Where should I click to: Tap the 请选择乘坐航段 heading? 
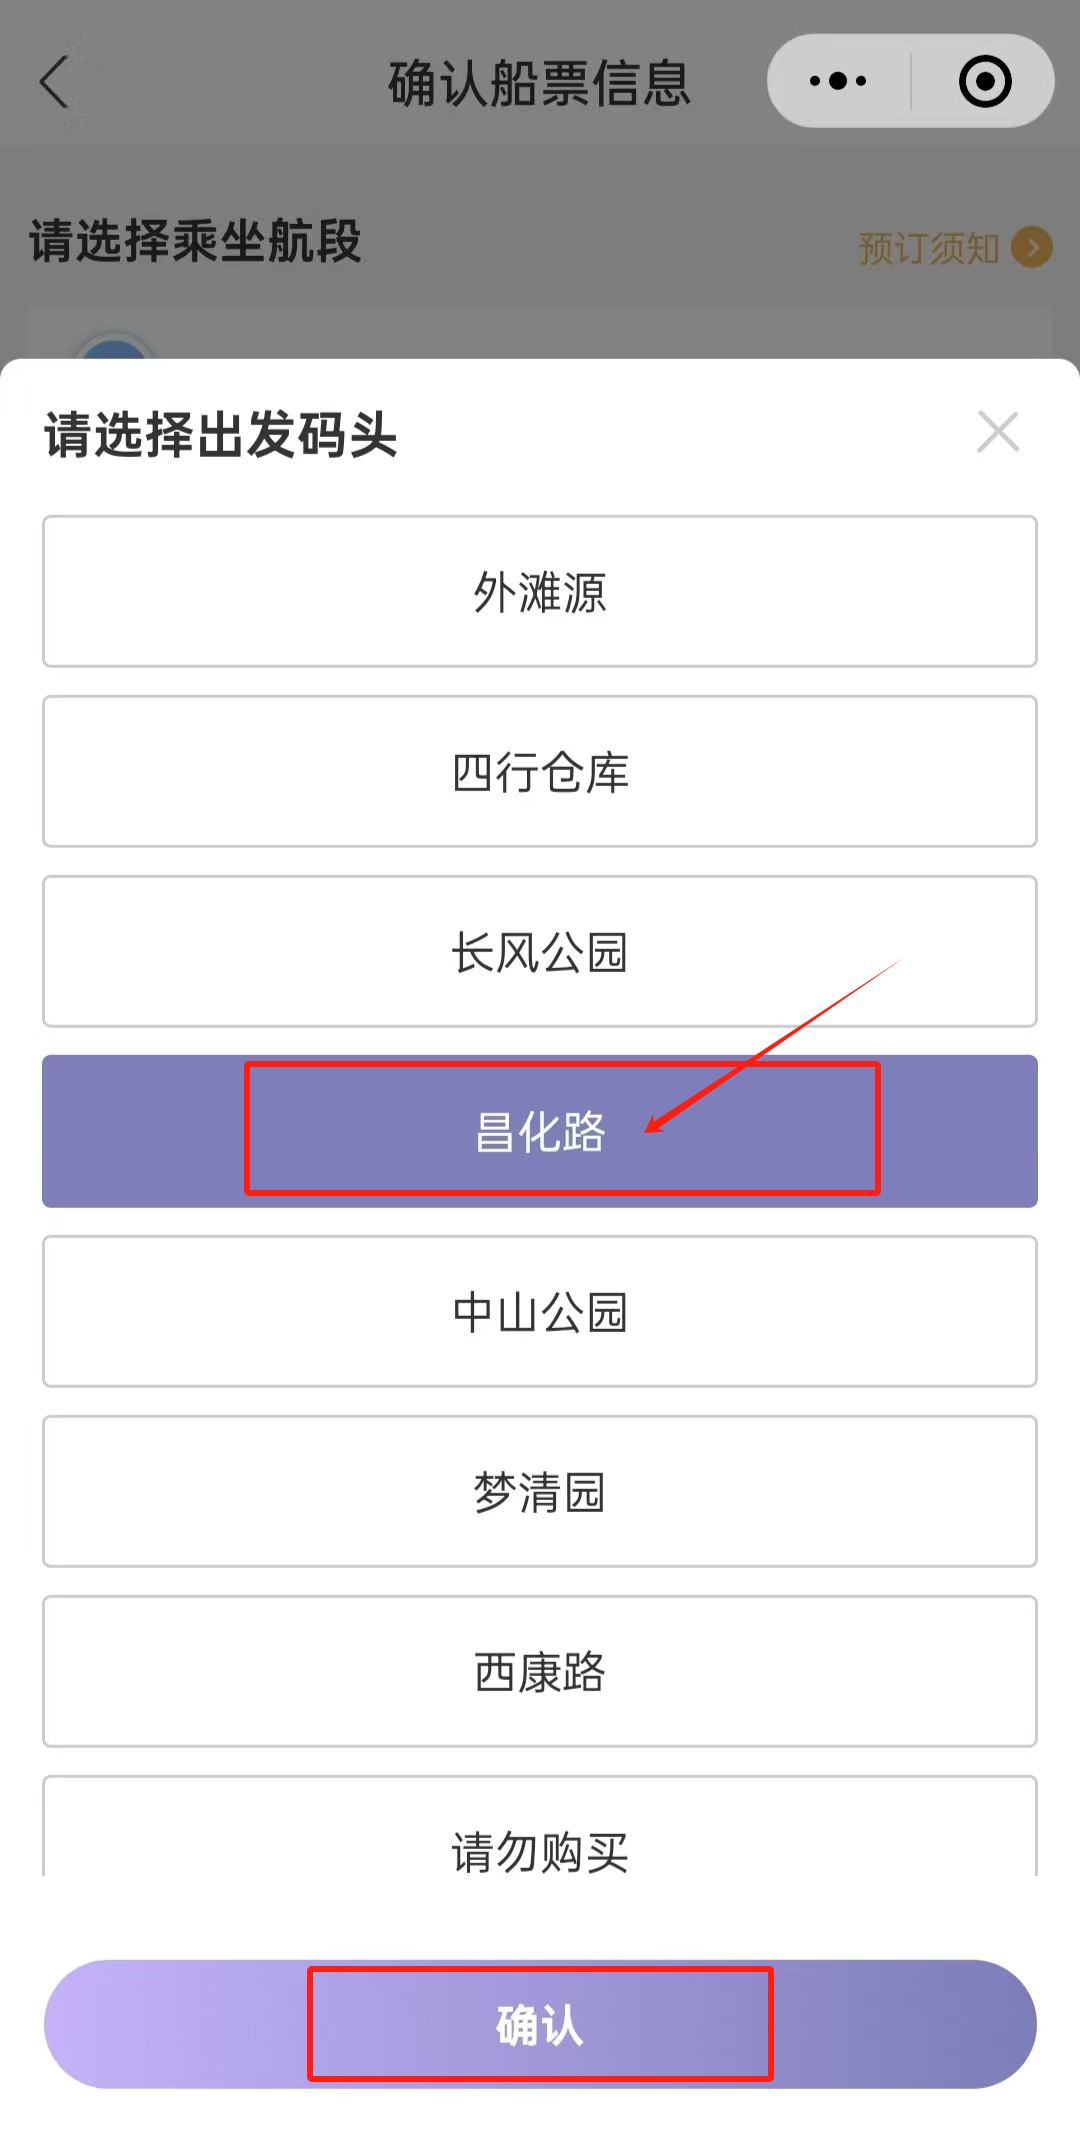point(195,241)
